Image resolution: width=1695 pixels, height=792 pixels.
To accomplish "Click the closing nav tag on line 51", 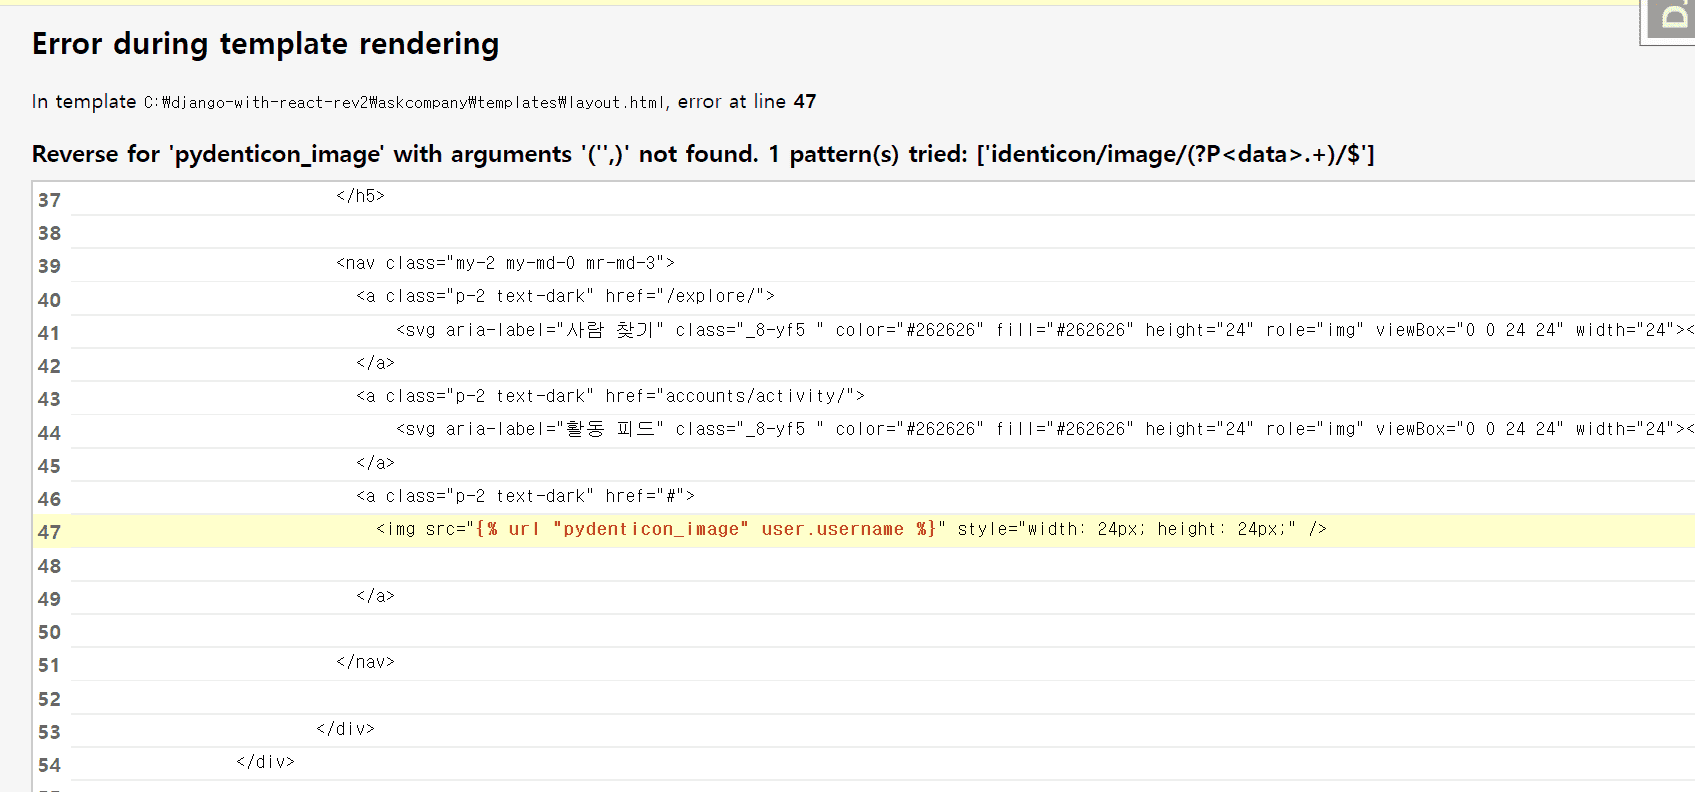I will coord(365,662).
